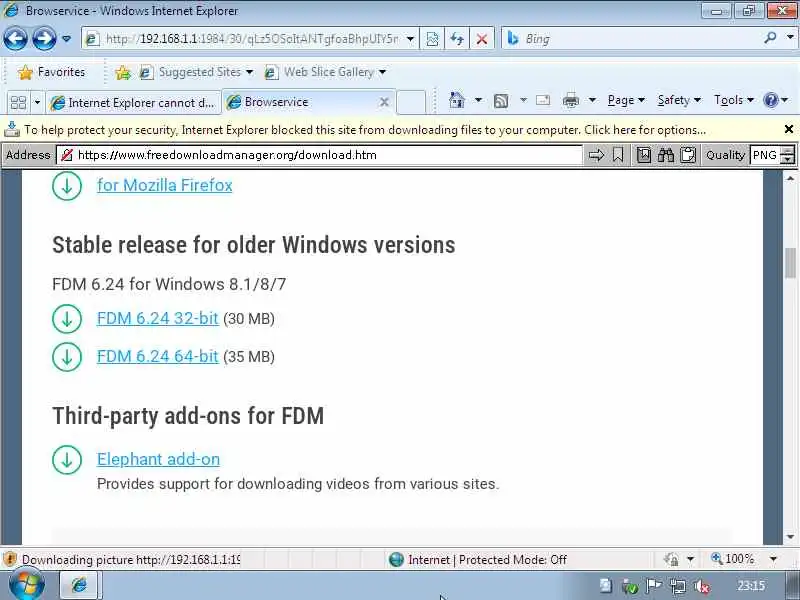Open the Page menu

click(626, 101)
